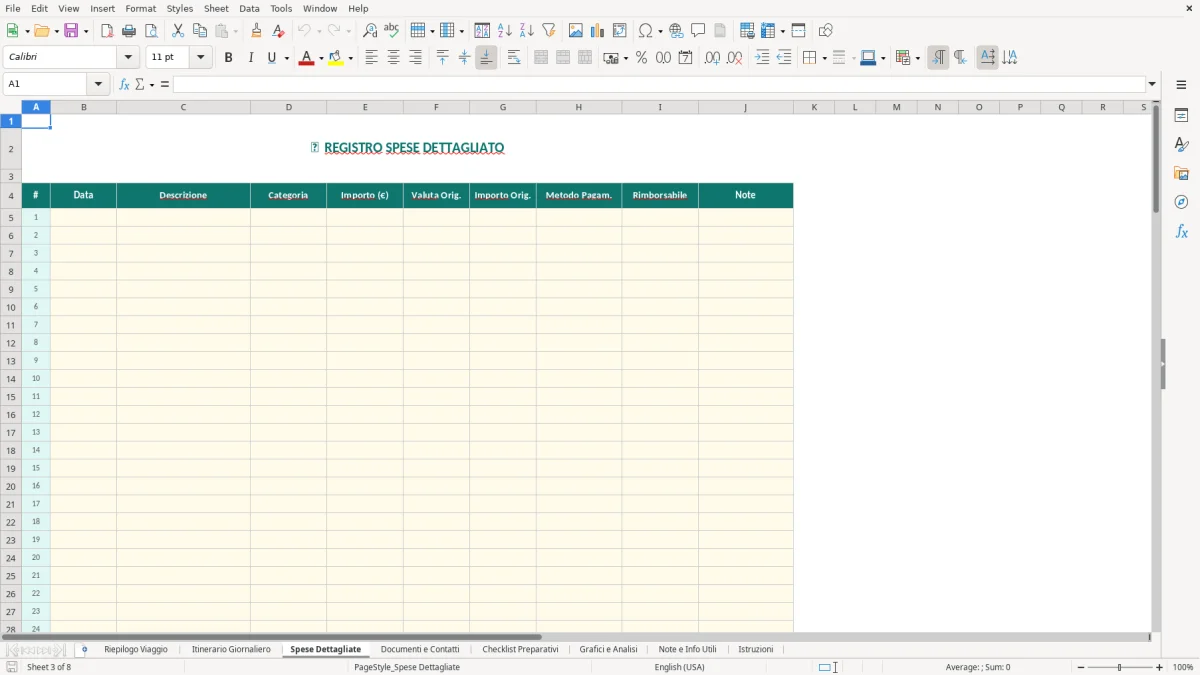Open the Tools menu
This screenshot has height=675, width=1200.
pyautogui.click(x=281, y=8)
